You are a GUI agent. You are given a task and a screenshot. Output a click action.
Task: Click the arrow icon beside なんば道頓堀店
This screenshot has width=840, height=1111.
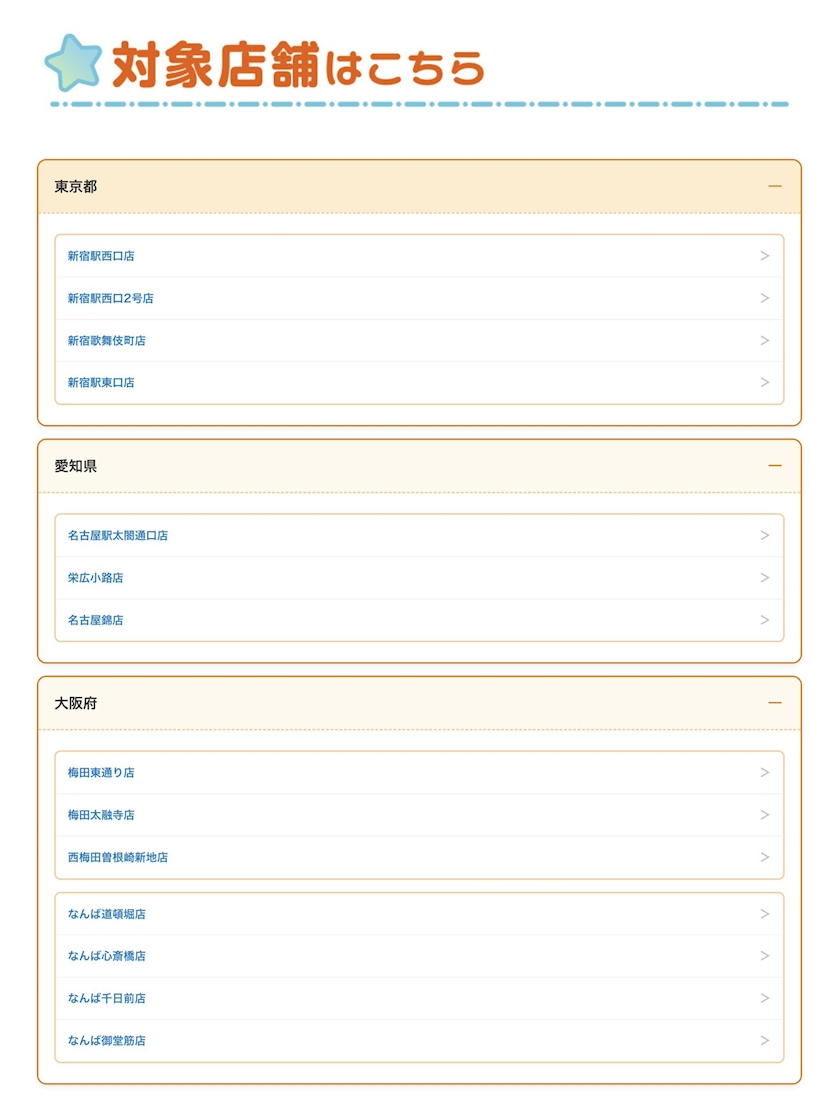pyautogui.click(x=765, y=914)
